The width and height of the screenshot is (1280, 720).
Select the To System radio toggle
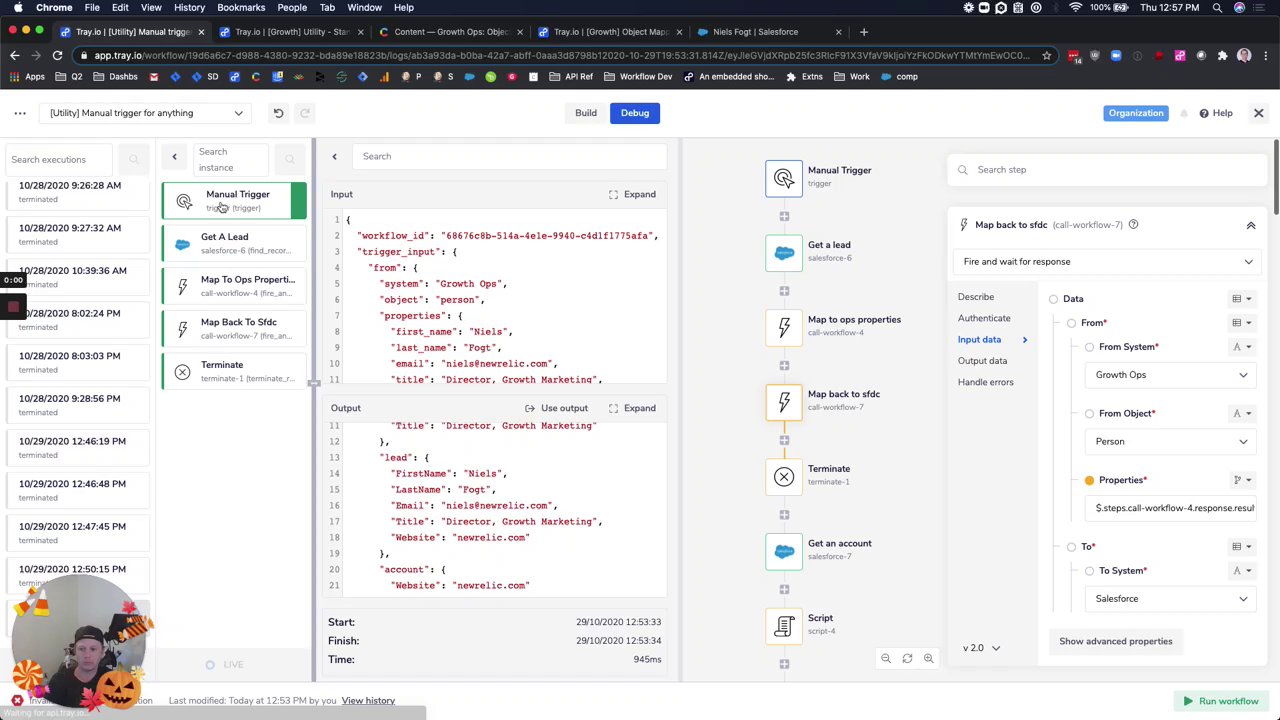pyautogui.click(x=1089, y=571)
